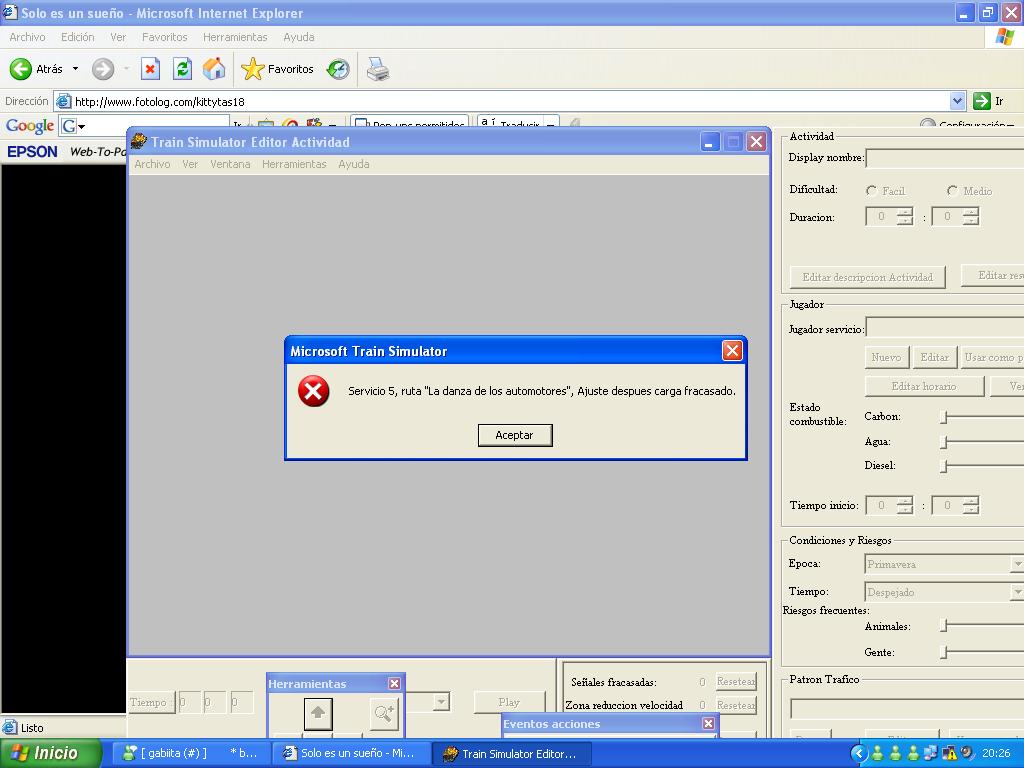Open the Favoritos star icon
Image resolution: width=1024 pixels, height=768 pixels.
[253, 69]
